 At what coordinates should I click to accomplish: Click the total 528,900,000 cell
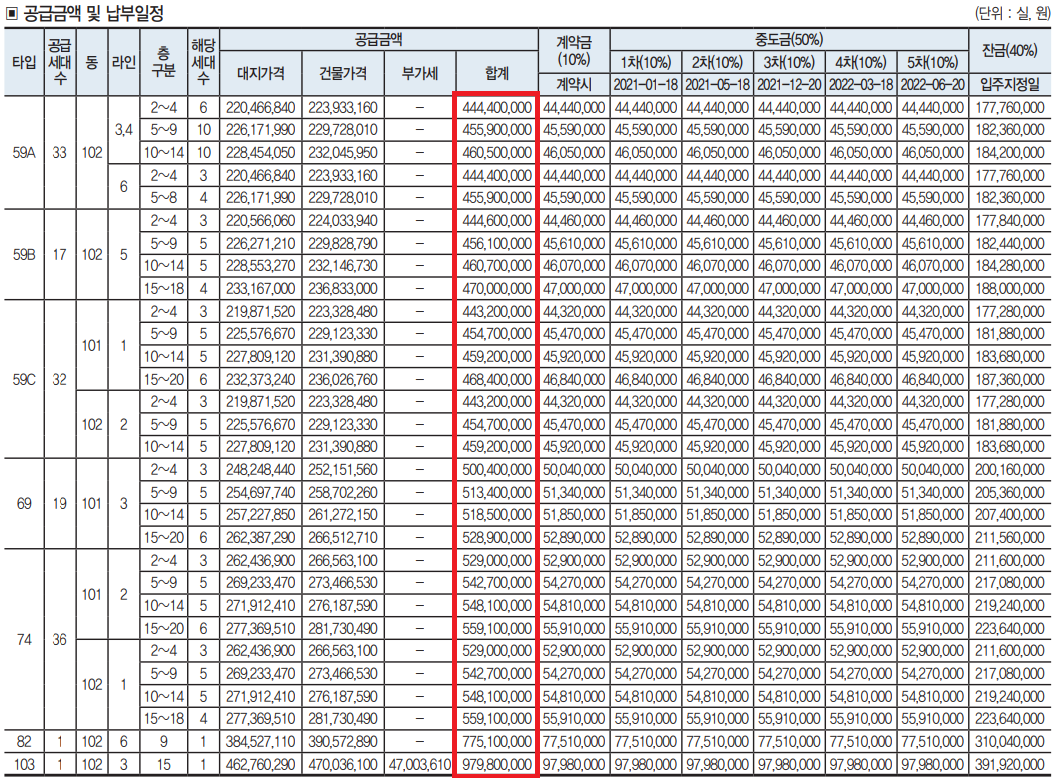pyautogui.click(x=497, y=537)
